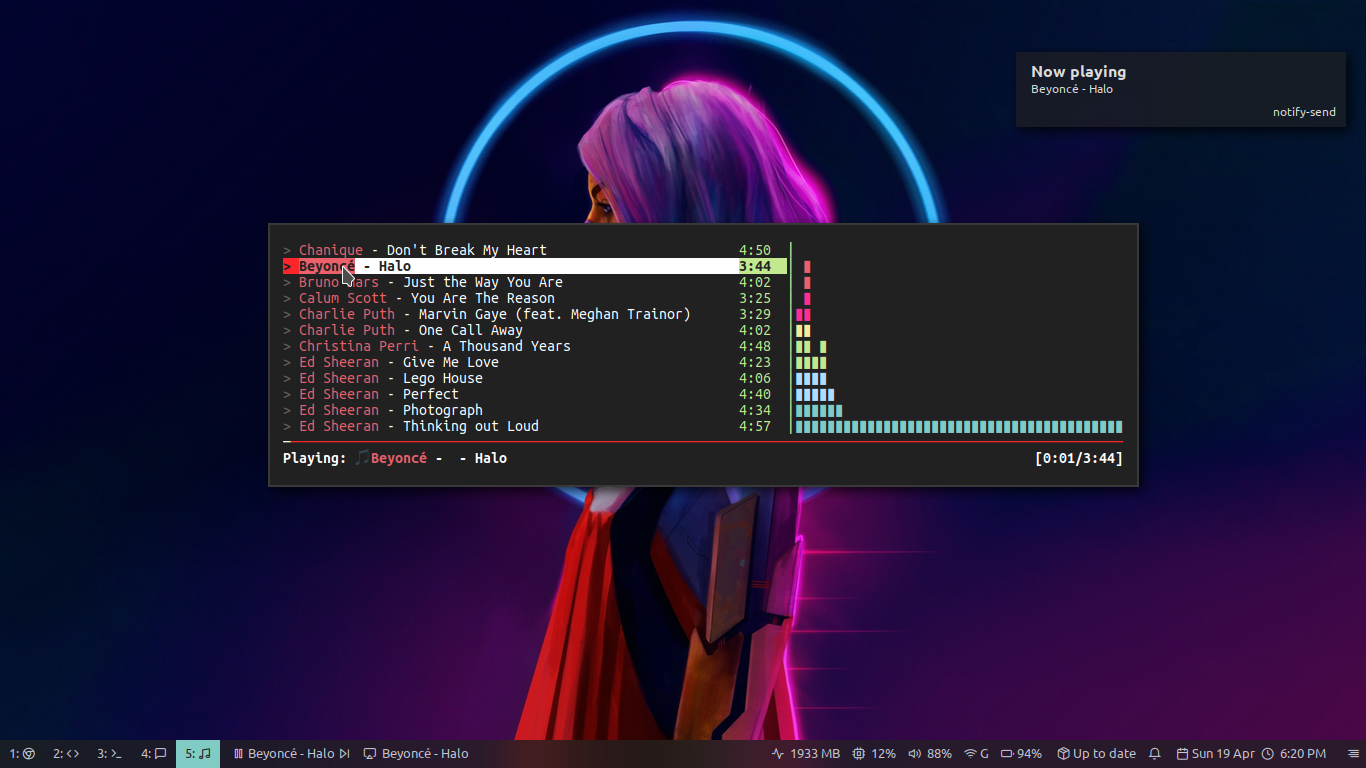The width and height of the screenshot is (1366, 768).
Task: Click the Playing status line for Halo
Action: [395, 458]
